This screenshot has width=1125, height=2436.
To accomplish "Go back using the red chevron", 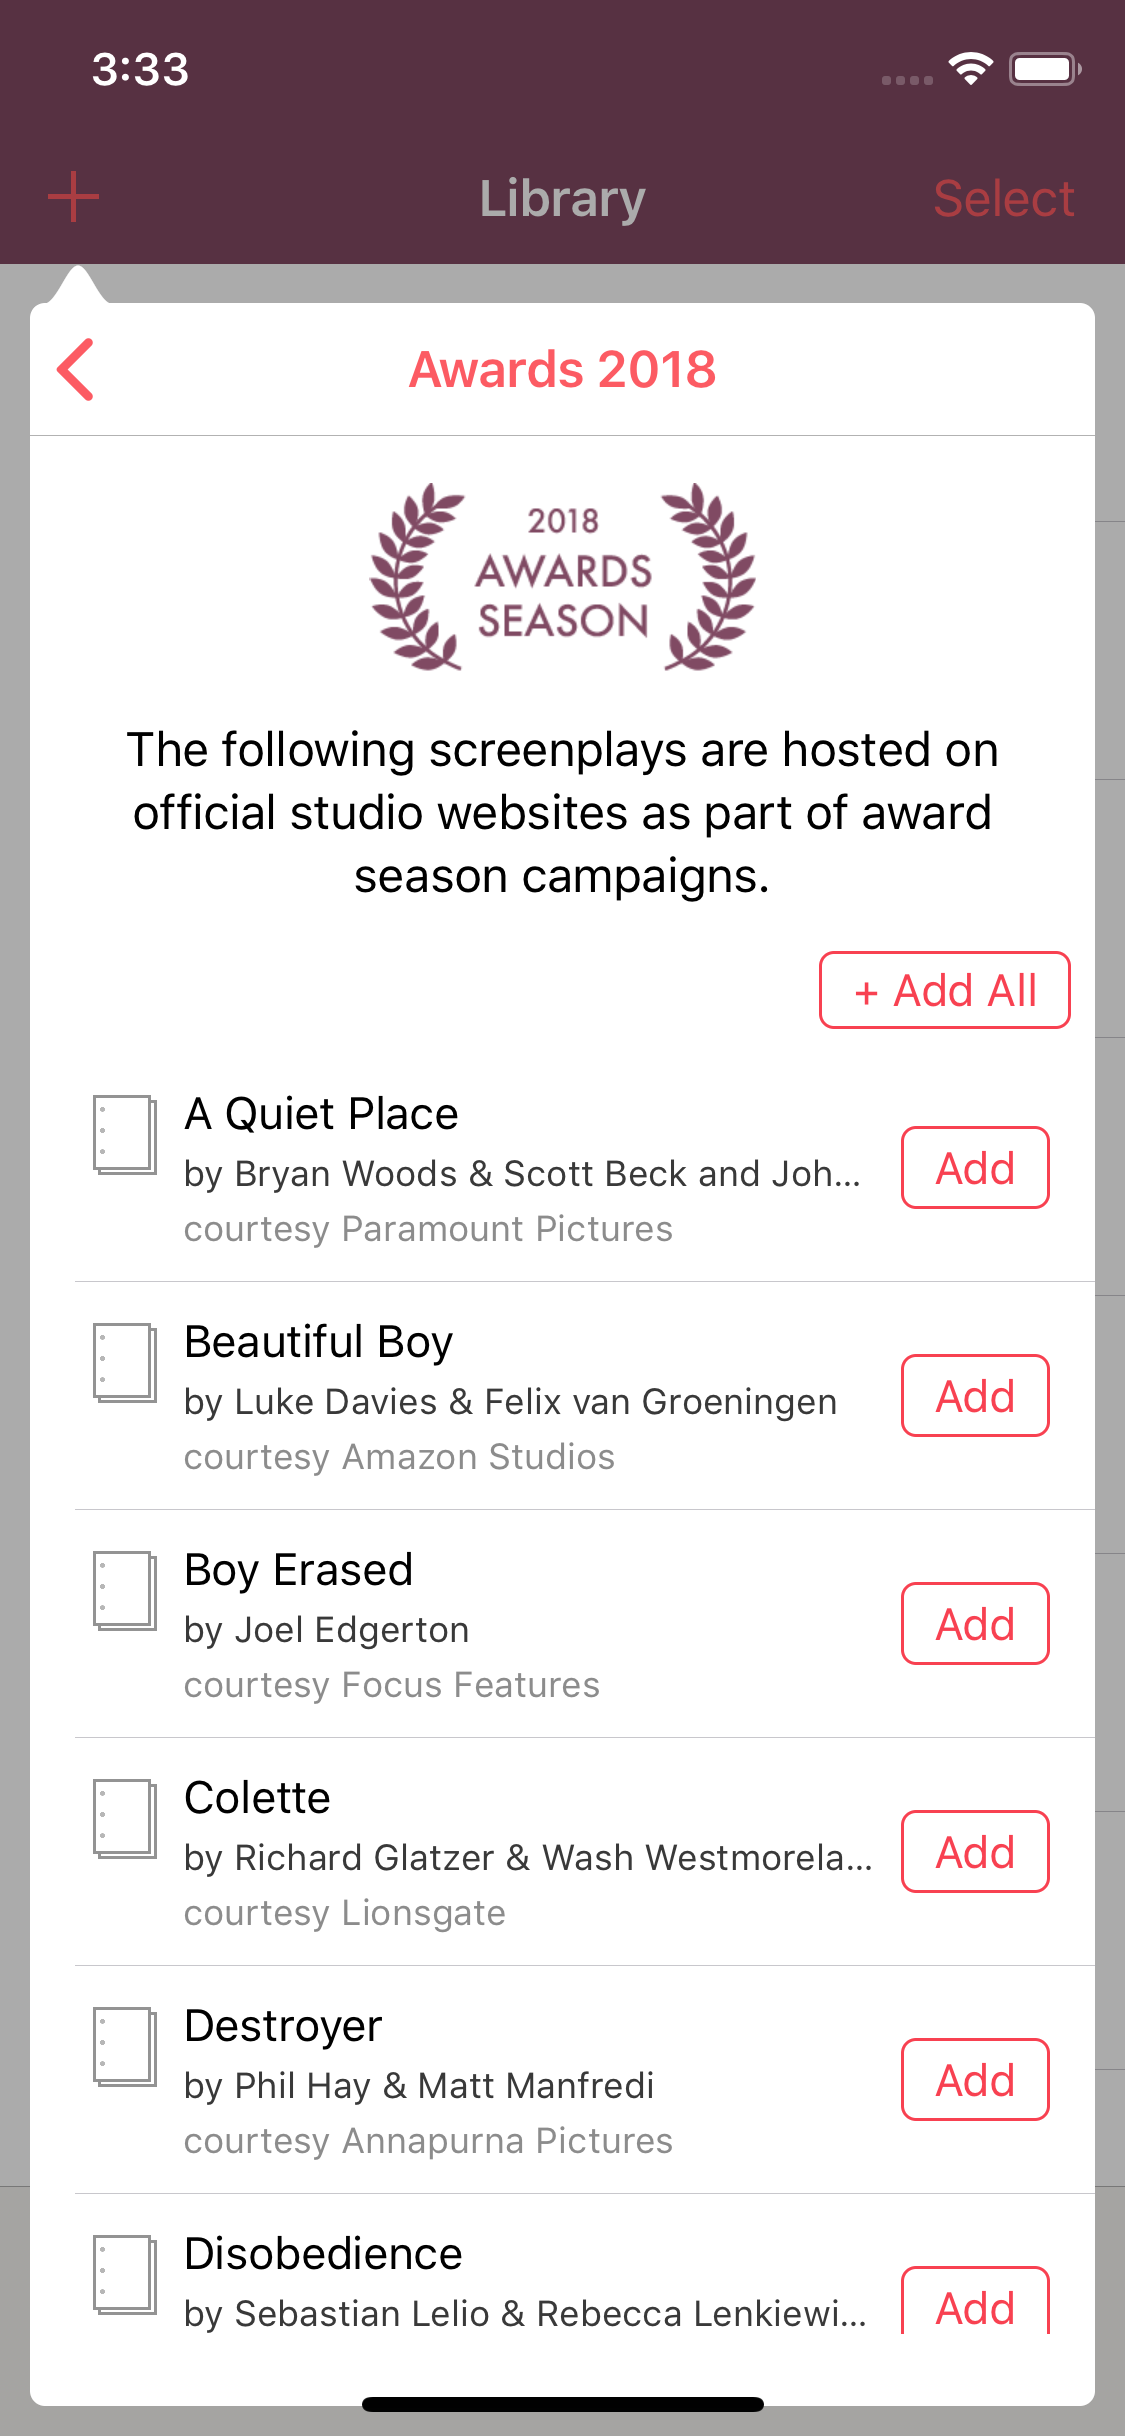I will pos(76,369).
